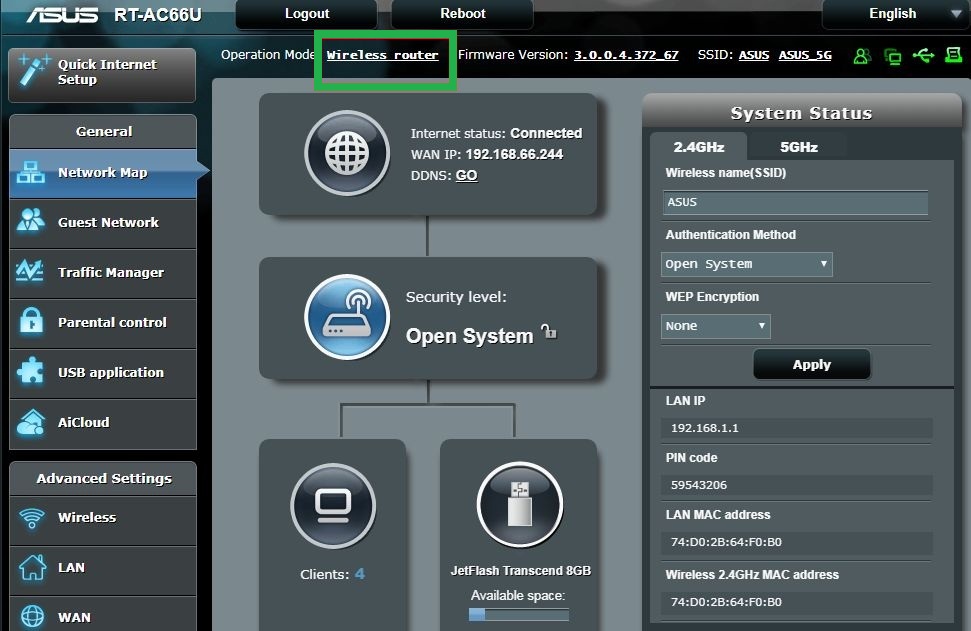Click the Reboot button

(x=463, y=14)
